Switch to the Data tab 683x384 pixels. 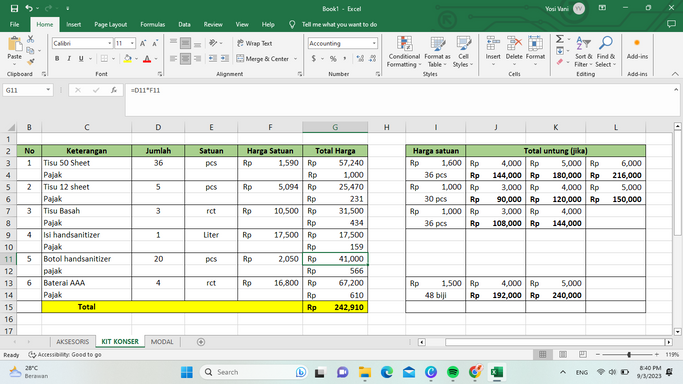click(184, 24)
